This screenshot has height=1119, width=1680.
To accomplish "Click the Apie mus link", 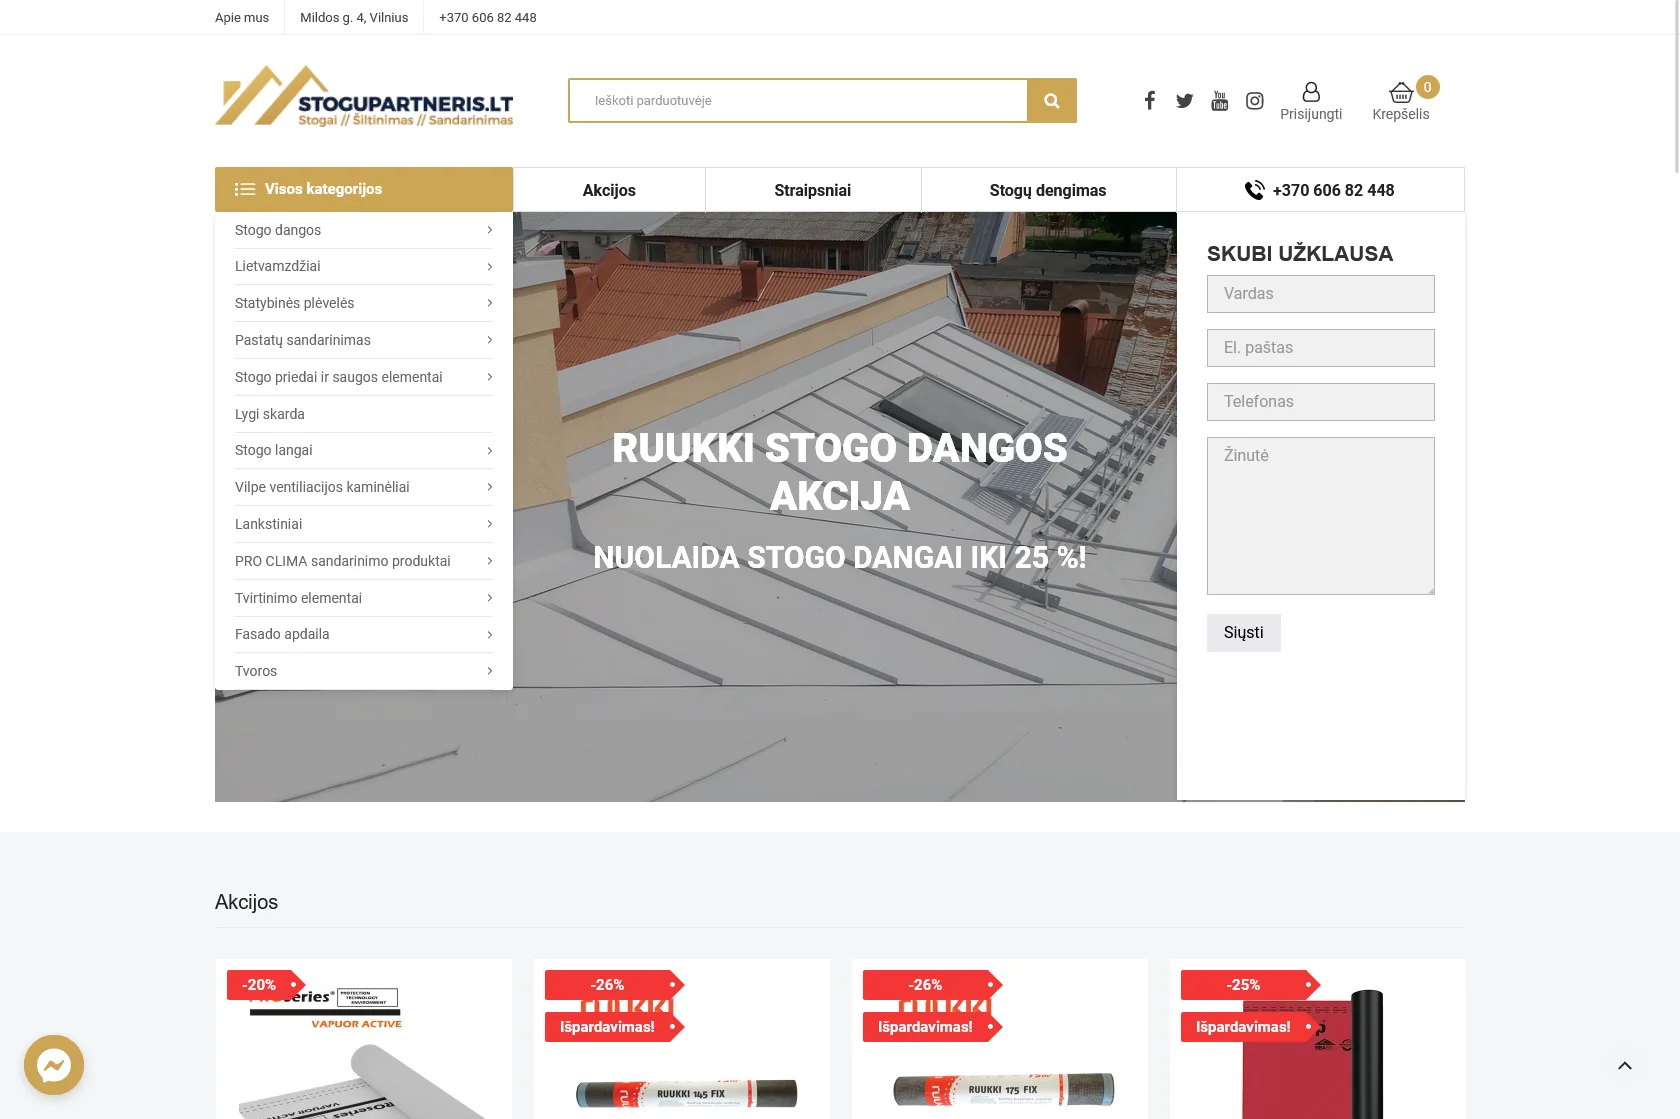I will 242,17.
